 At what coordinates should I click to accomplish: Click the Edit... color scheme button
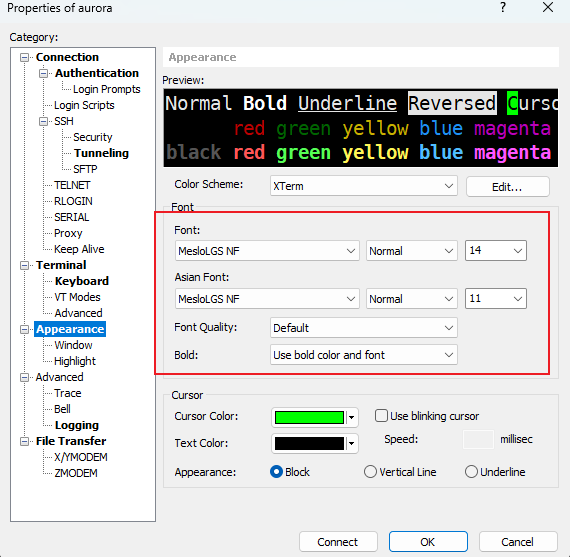[507, 187]
